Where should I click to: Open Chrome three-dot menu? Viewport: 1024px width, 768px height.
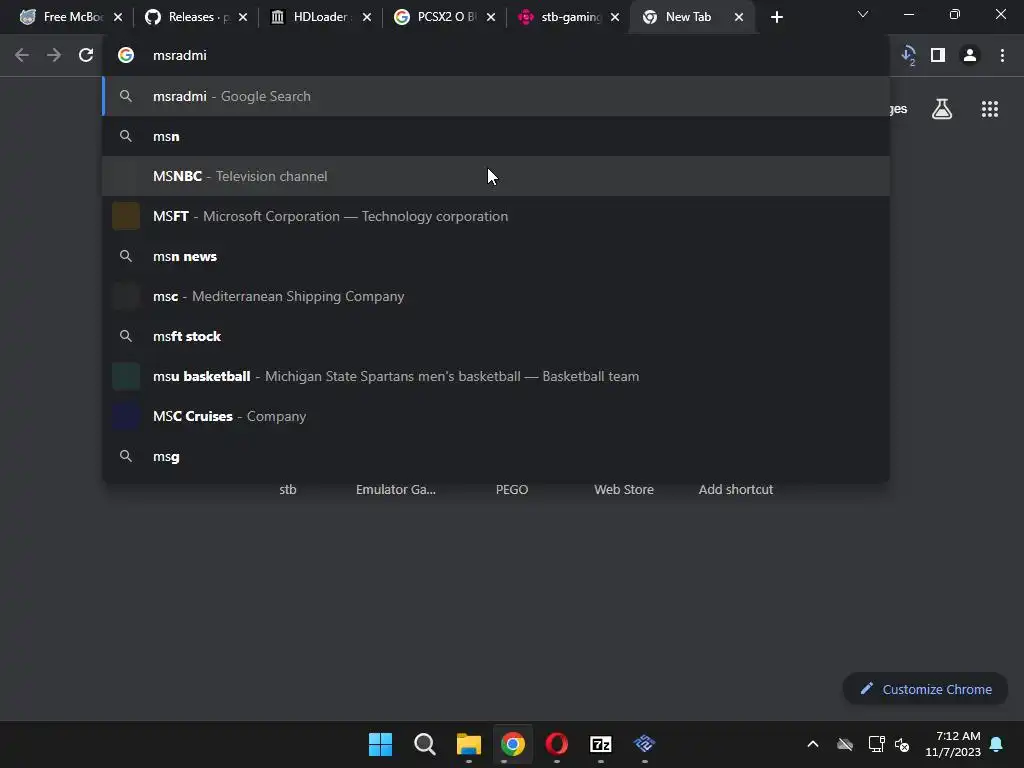pos(1002,56)
